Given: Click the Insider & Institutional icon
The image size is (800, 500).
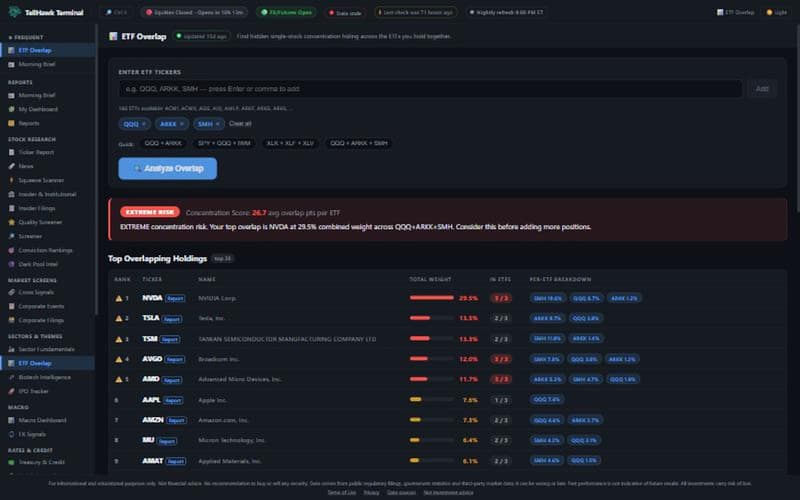Looking at the screenshot, I should point(11,194).
